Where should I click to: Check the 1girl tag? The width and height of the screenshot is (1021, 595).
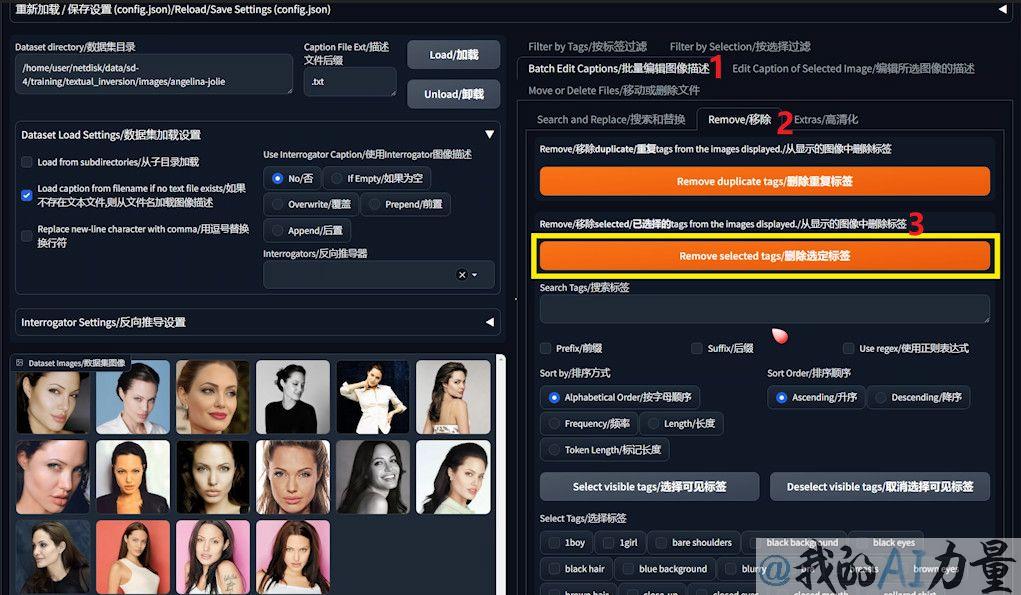(x=609, y=542)
